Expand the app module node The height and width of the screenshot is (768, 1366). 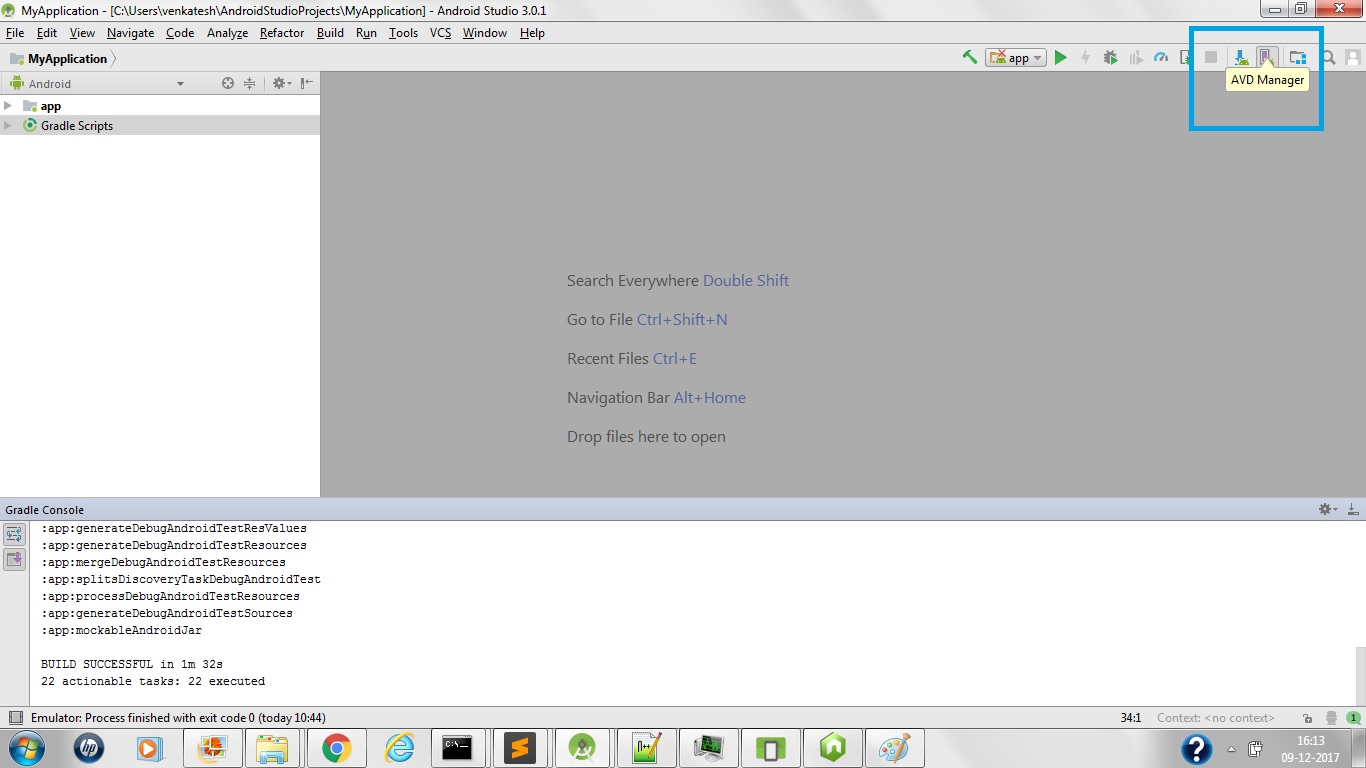8,106
